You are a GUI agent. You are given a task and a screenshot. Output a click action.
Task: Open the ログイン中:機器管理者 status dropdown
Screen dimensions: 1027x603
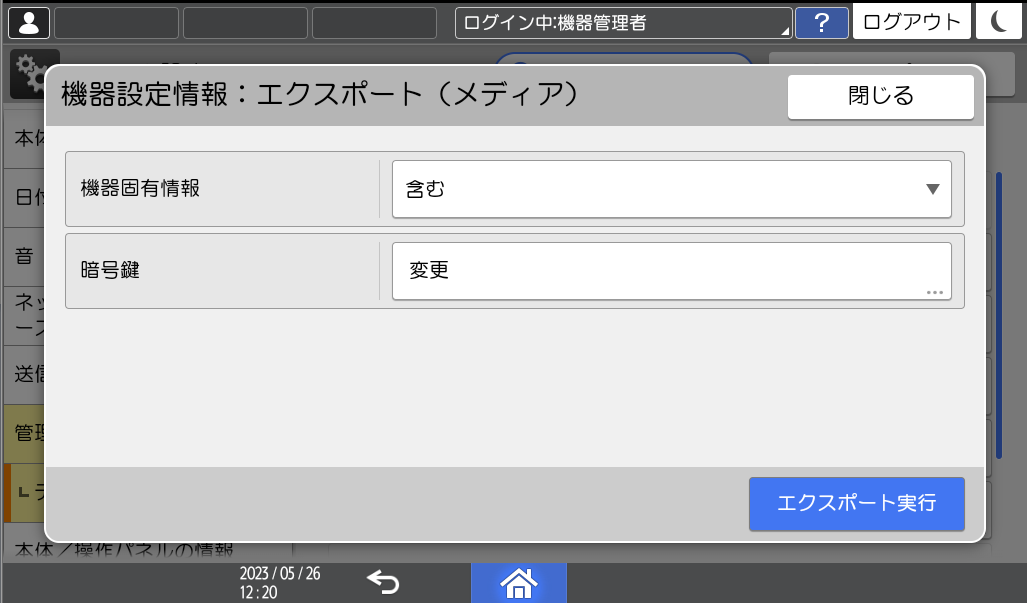pos(622,21)
